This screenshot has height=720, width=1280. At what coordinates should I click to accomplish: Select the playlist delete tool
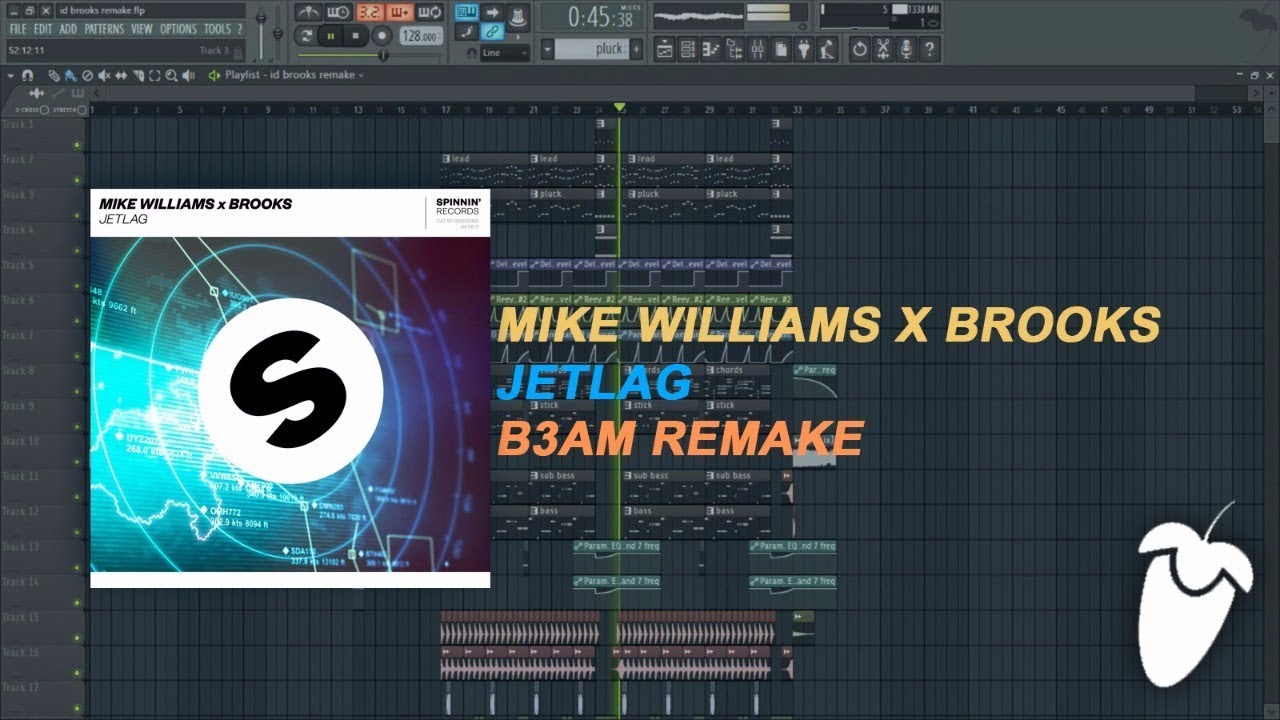pos(87,76)
